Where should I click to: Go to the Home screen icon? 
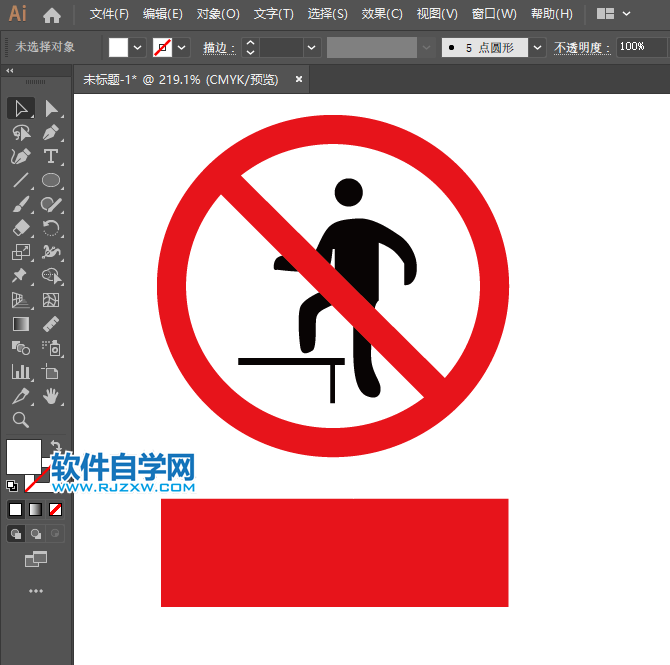[52, 16]
